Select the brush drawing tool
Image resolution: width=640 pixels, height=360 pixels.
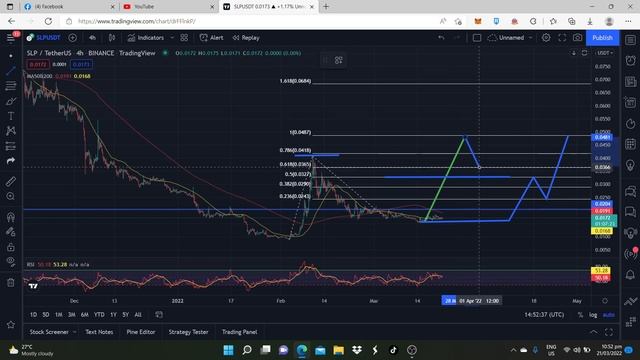[x=11, y=101]
